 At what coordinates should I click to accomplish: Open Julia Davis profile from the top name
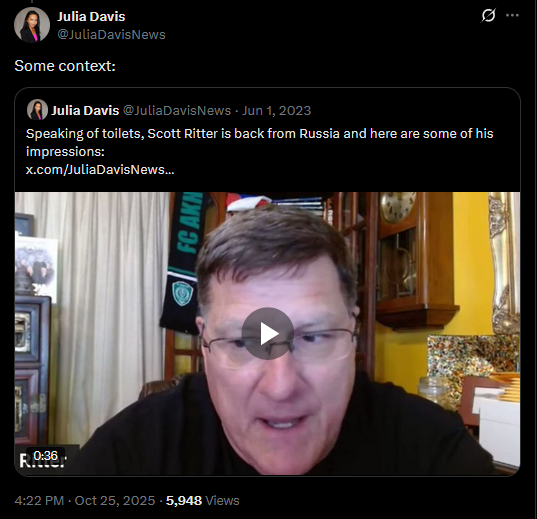(91, 16)
